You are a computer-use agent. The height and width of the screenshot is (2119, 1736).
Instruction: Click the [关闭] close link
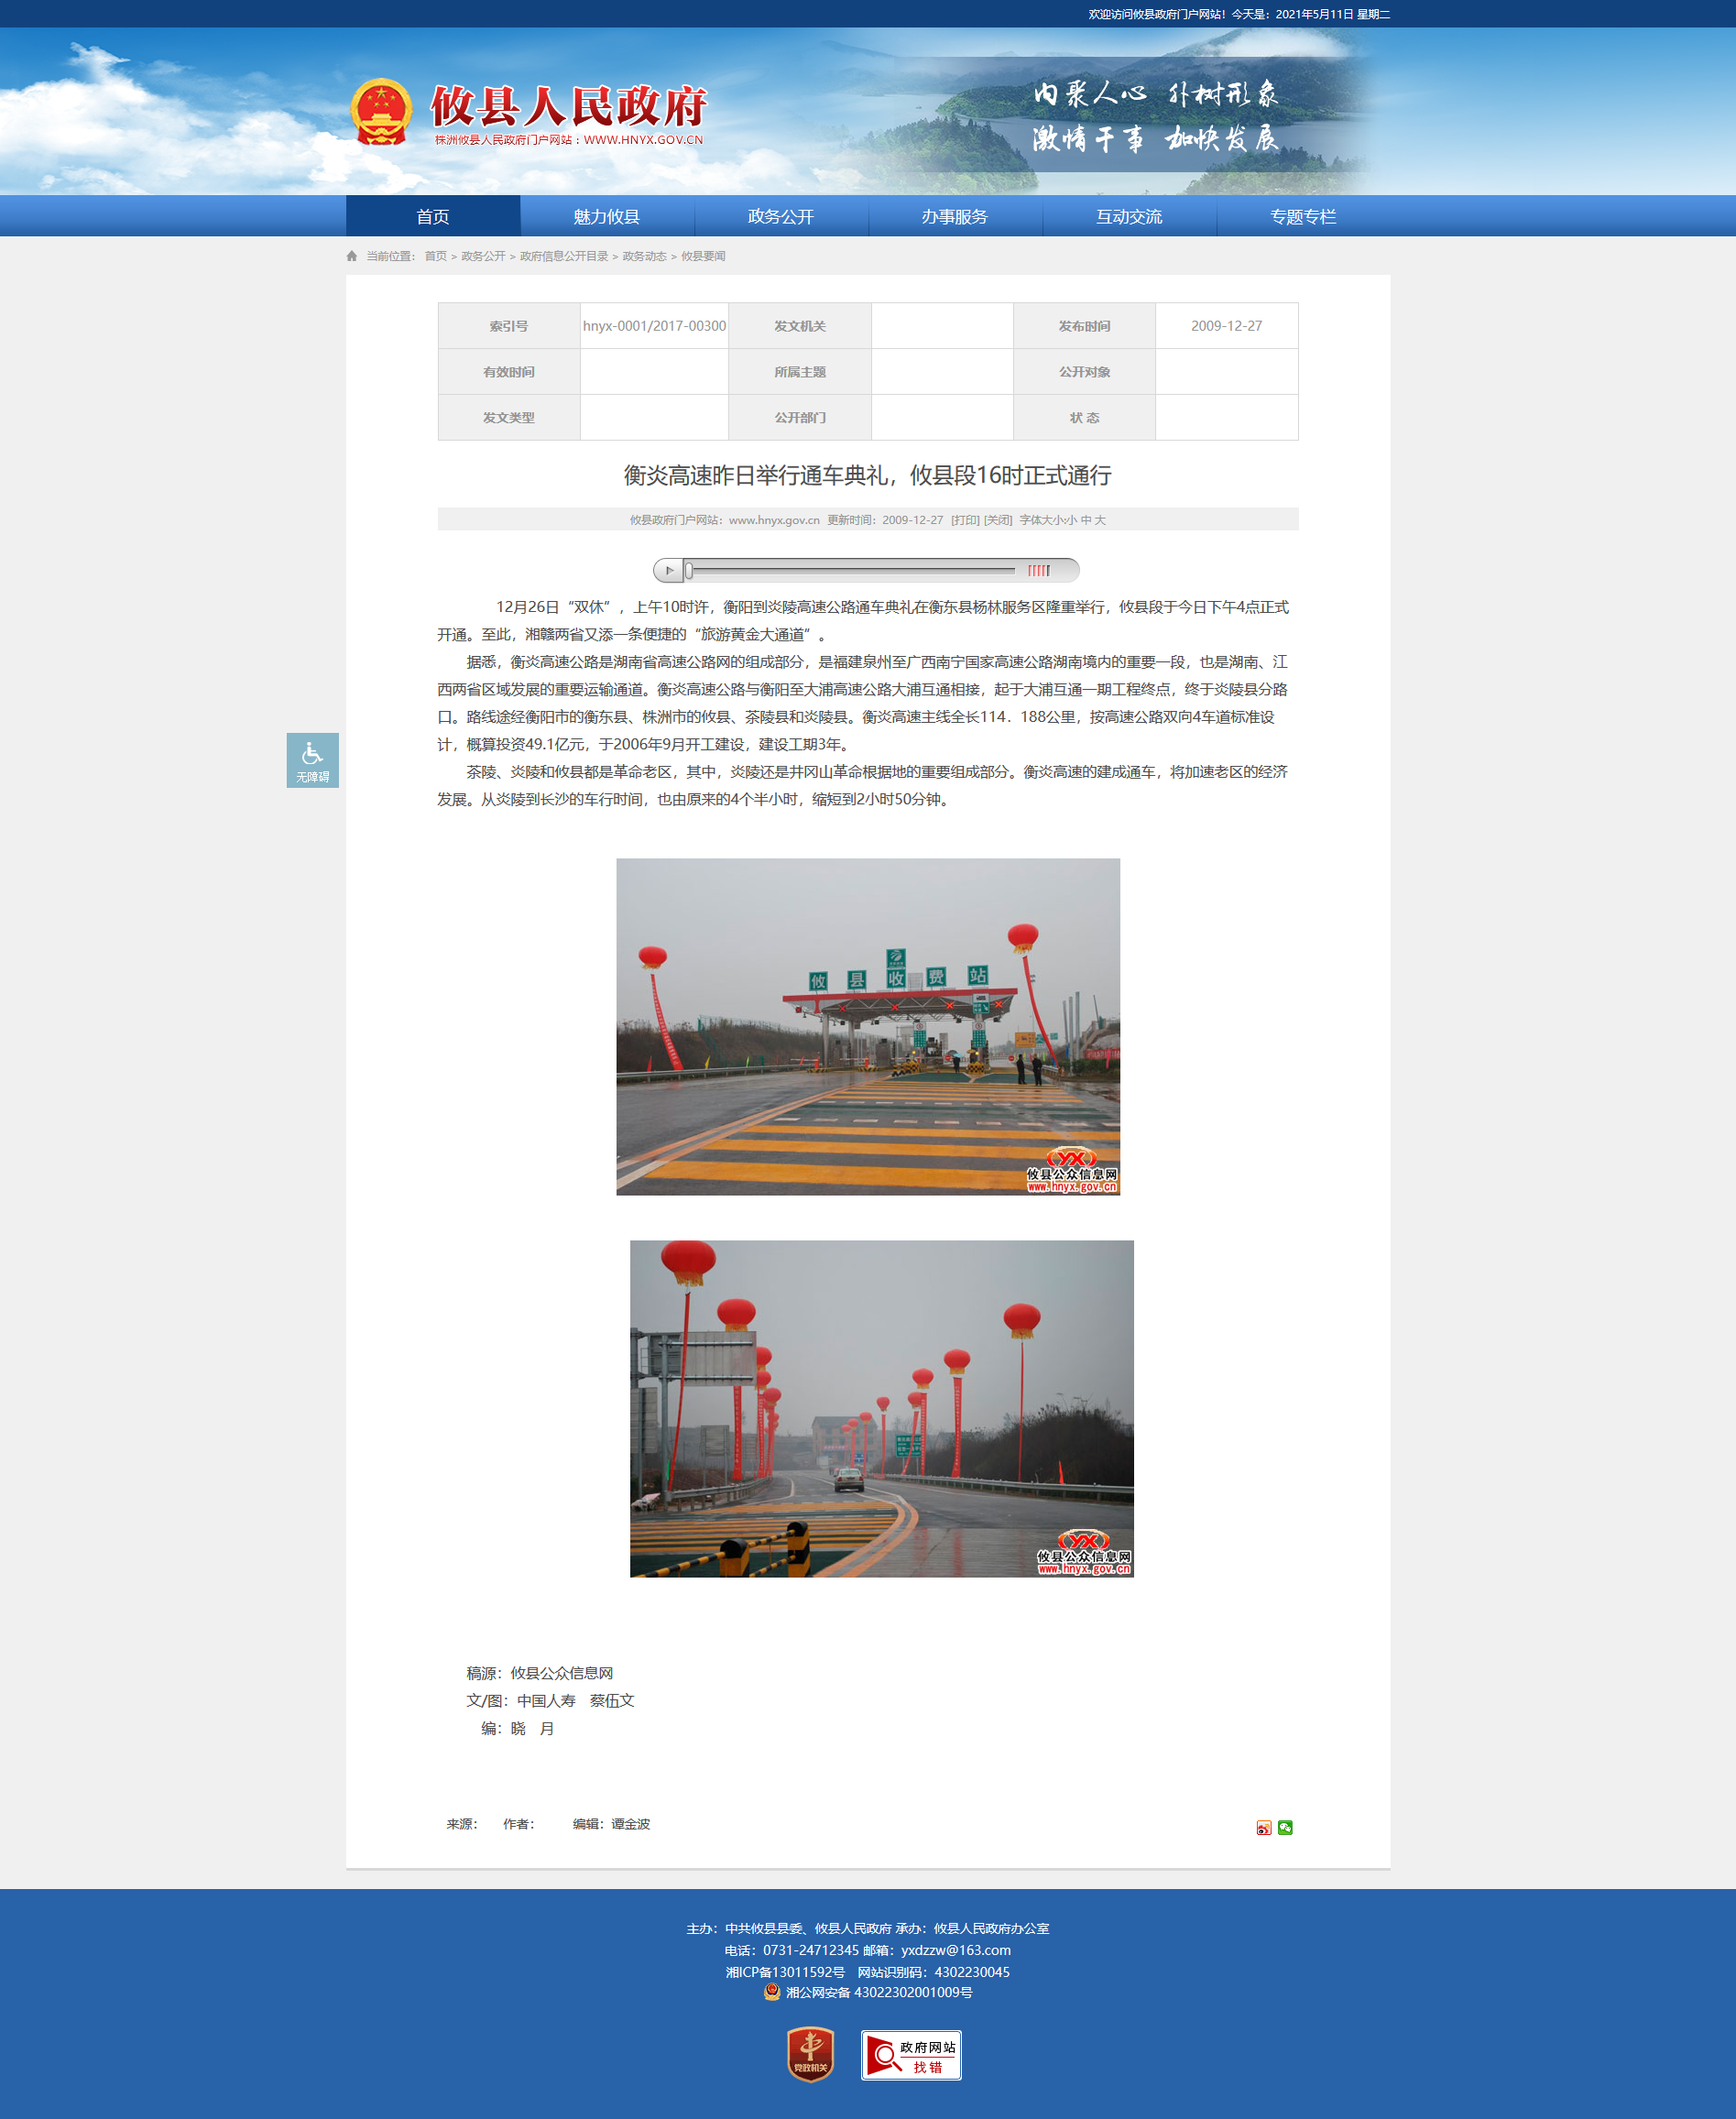(998, 520)
